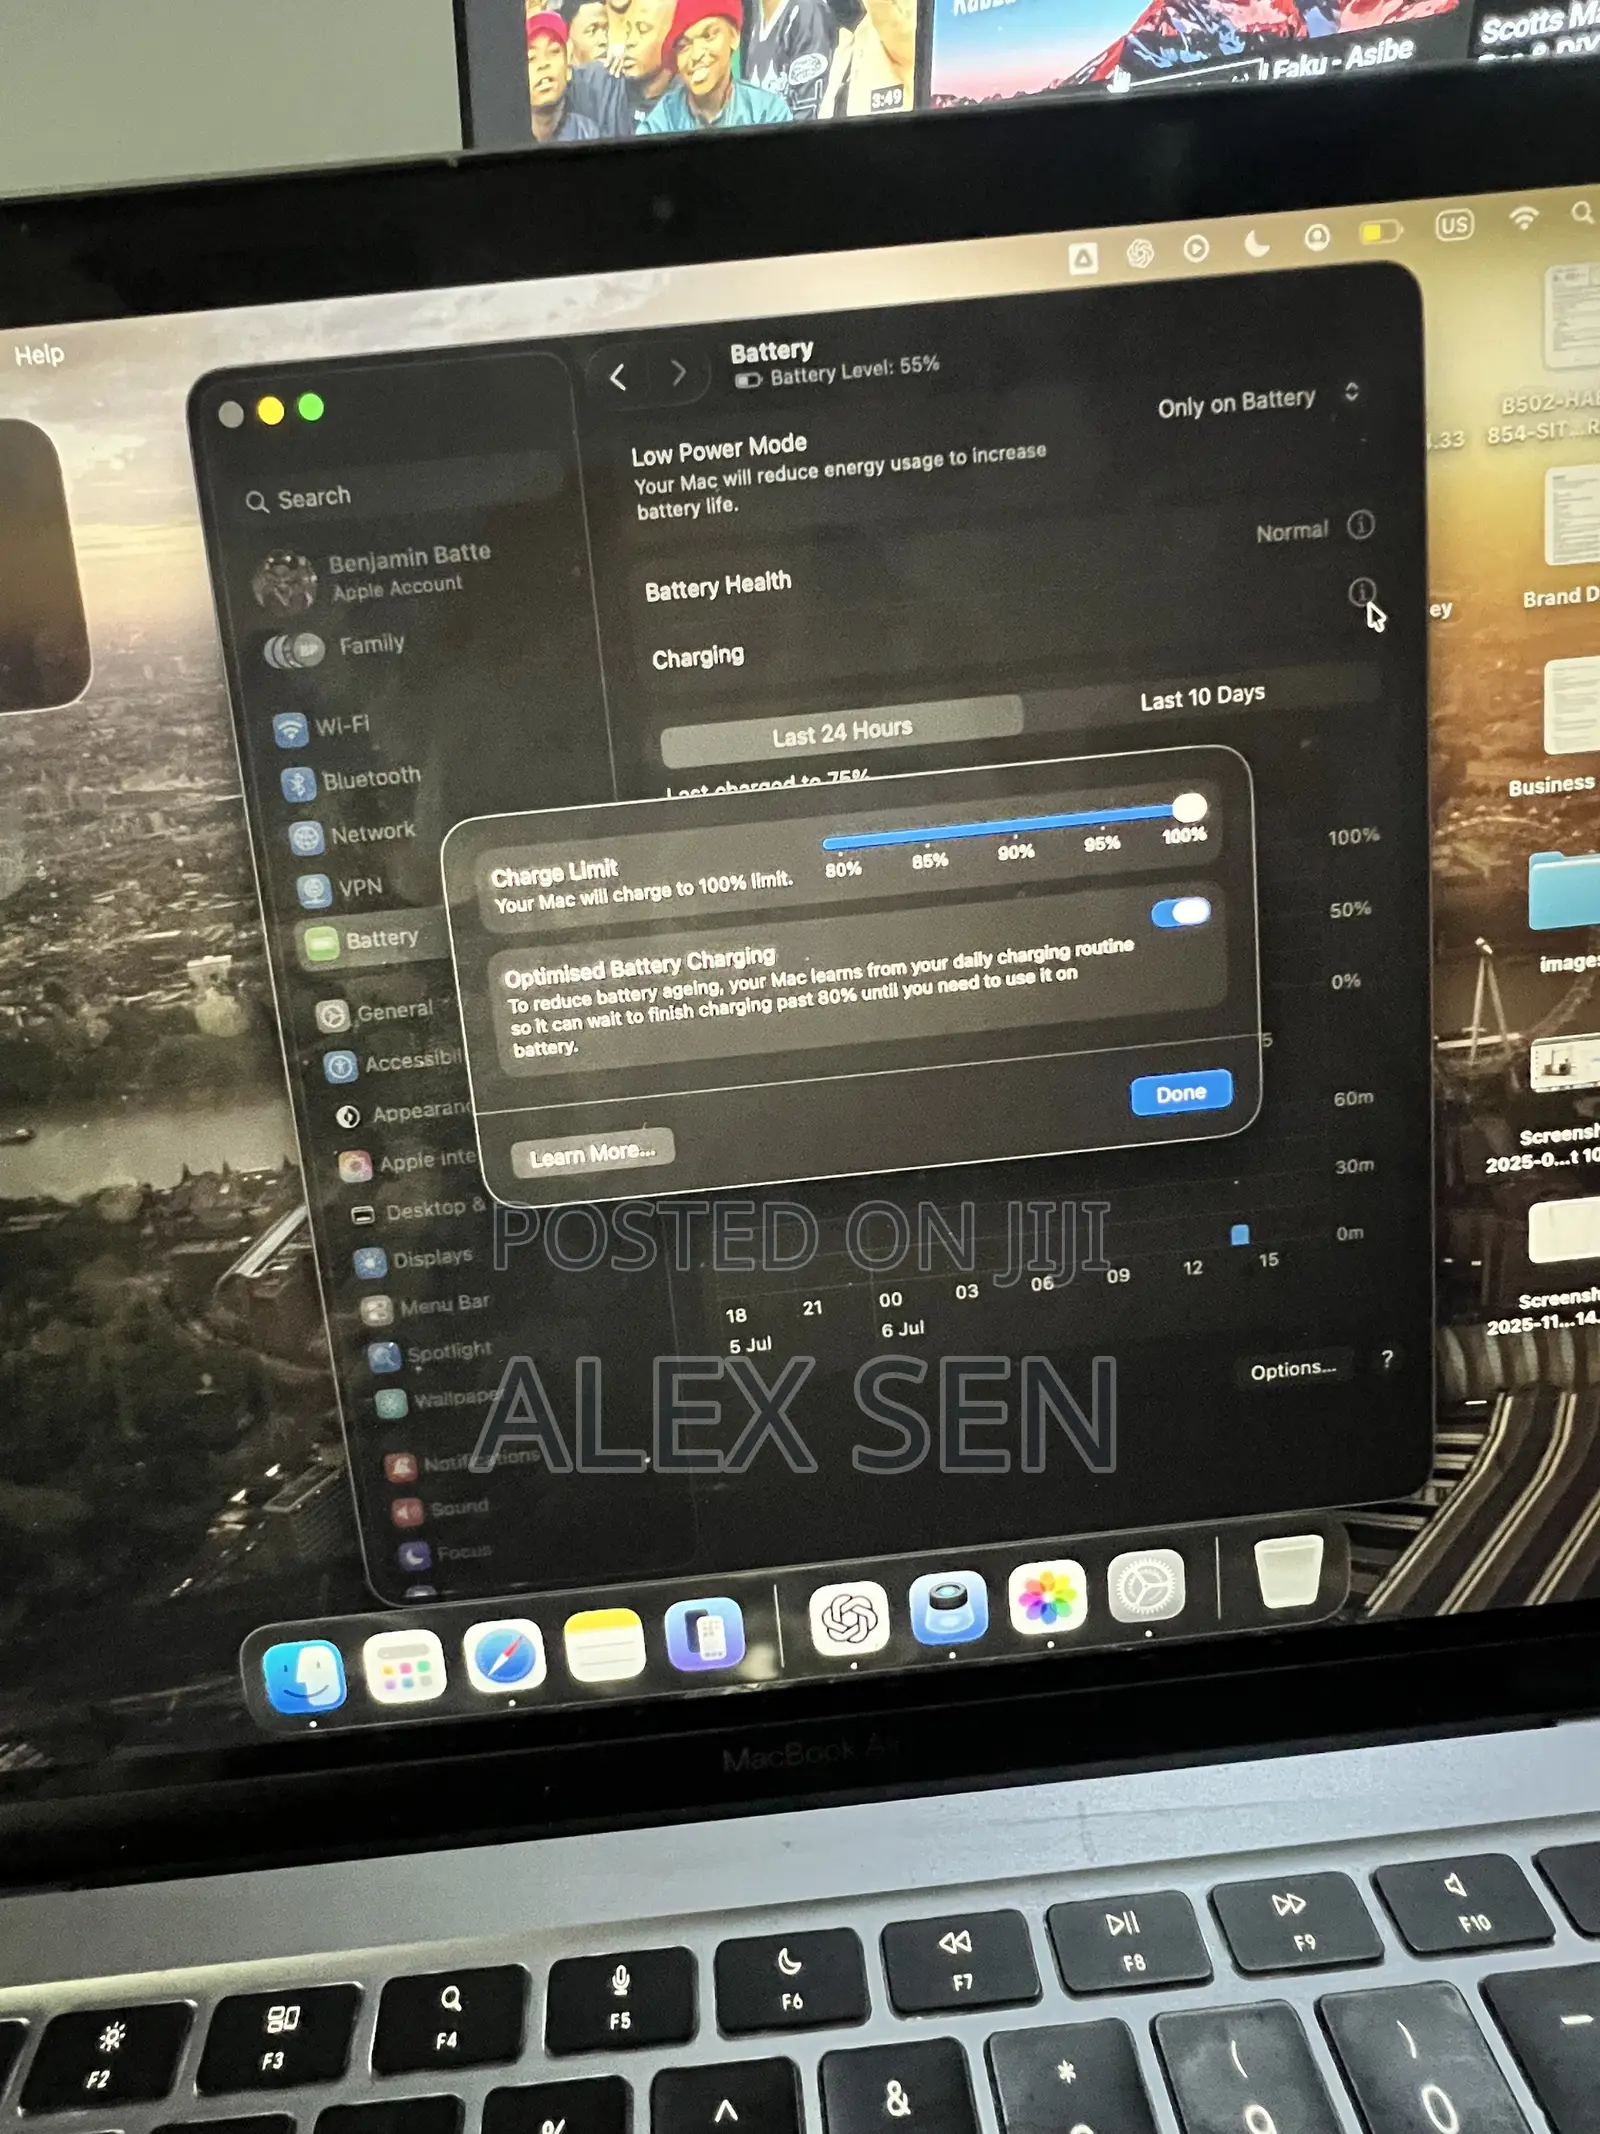Open the Trash in the Dock

[1288, 1572]
